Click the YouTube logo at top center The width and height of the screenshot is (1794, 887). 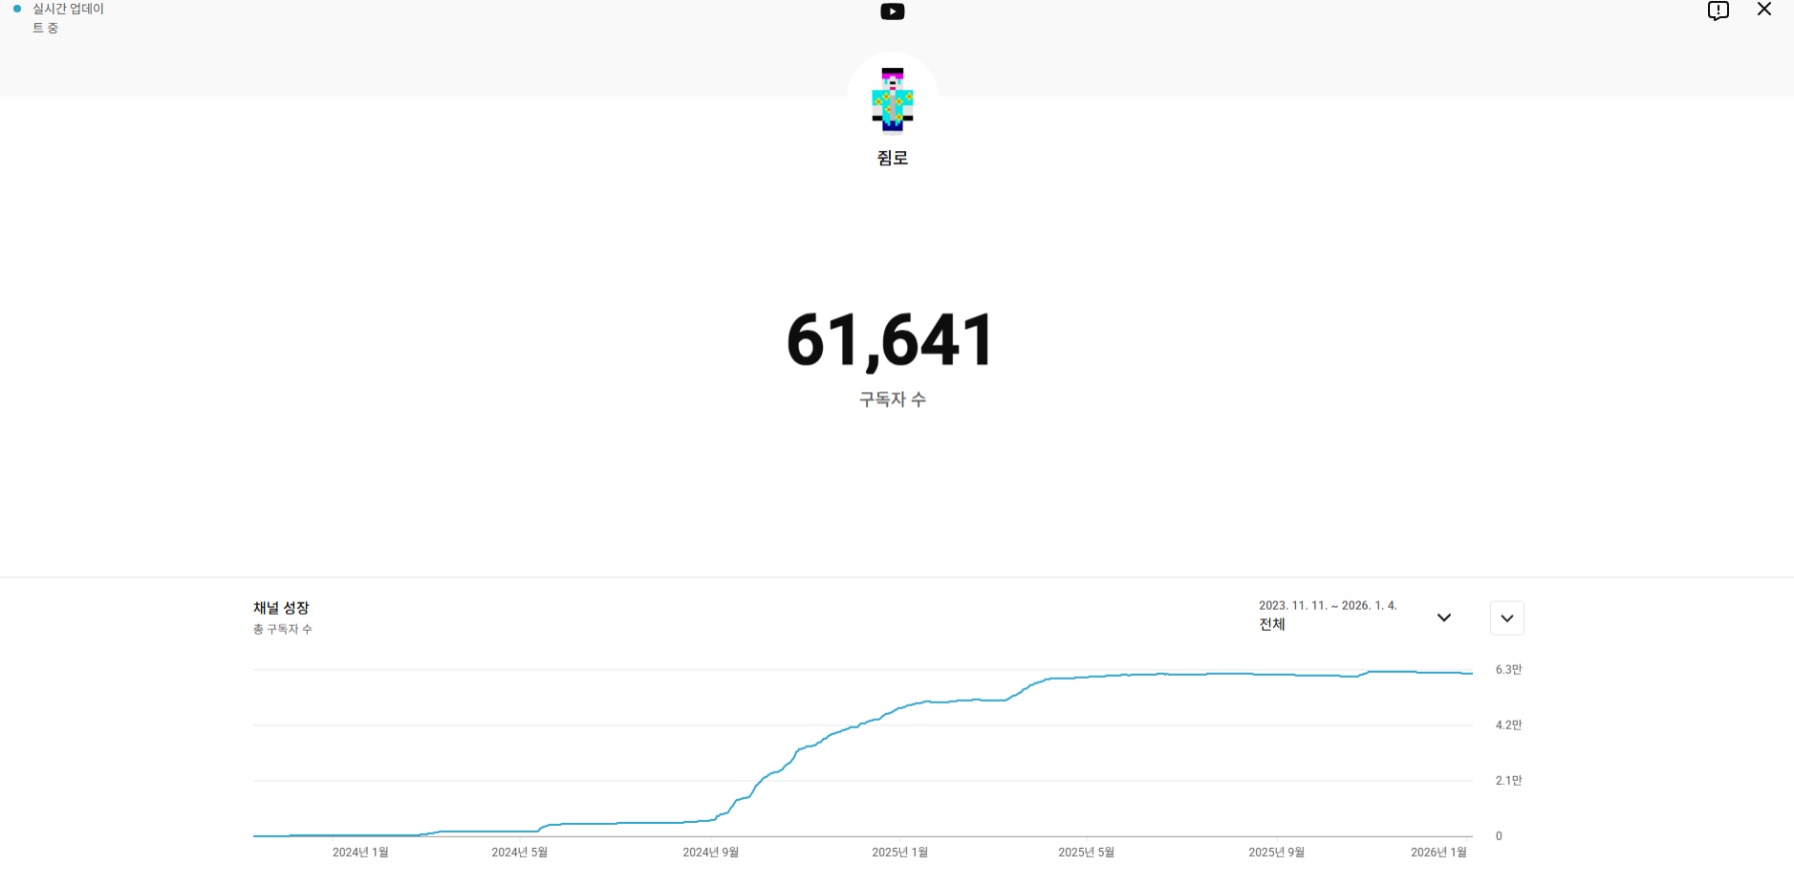point(892,12)
